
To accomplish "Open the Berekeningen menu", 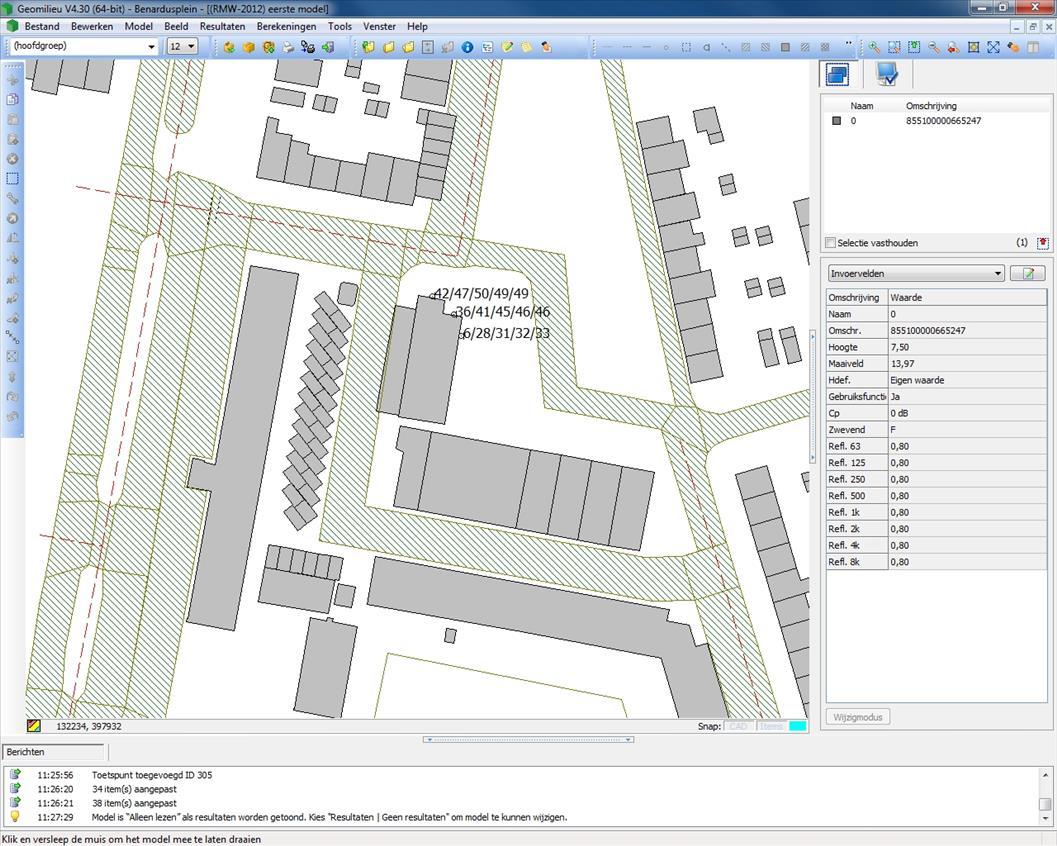I will 286,26.
